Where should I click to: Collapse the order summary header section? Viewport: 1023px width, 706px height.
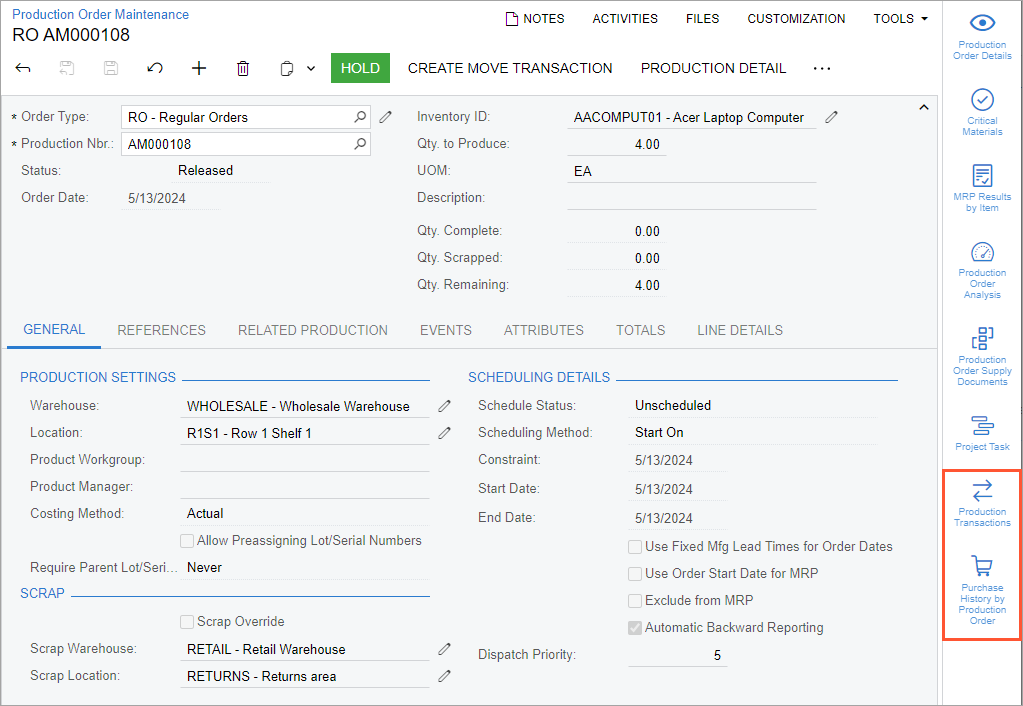pos(923,106)
